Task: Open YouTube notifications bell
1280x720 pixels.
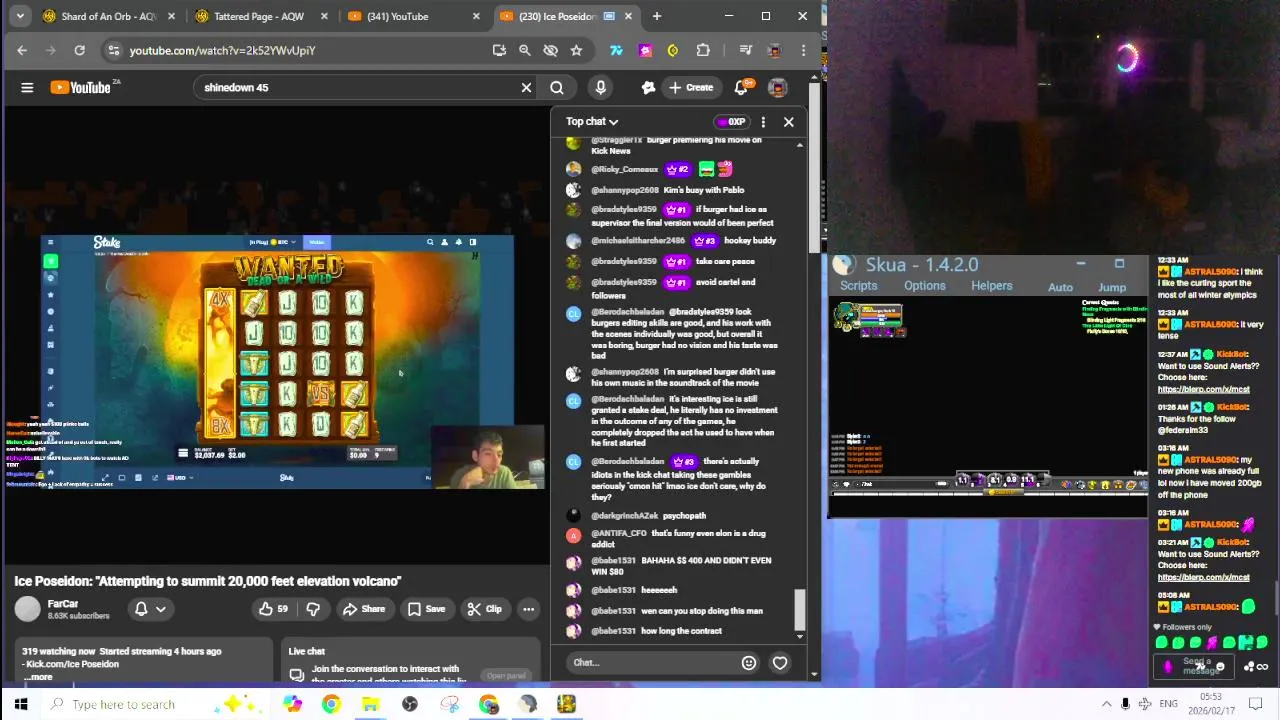Action: [x=741, y=87]
